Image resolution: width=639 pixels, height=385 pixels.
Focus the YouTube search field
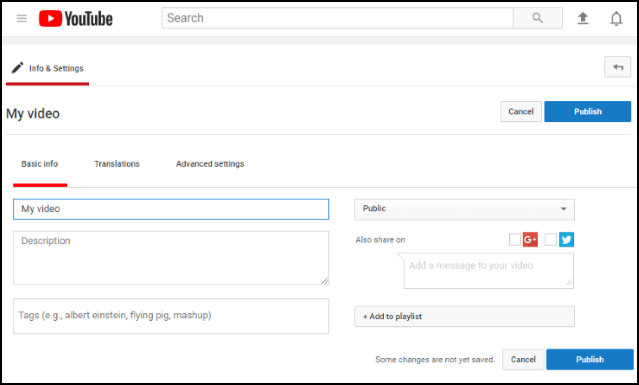337,18
